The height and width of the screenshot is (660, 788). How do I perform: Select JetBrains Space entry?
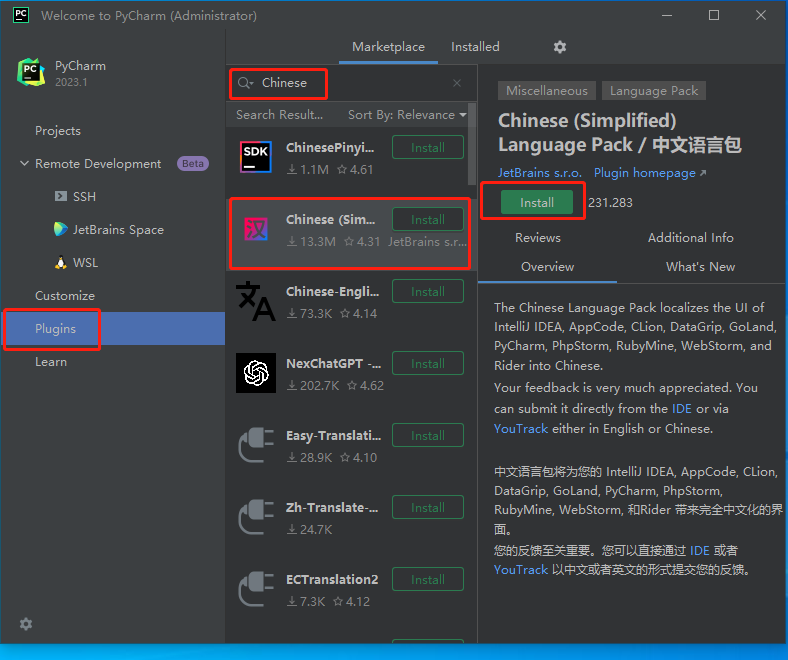point(118,229)
